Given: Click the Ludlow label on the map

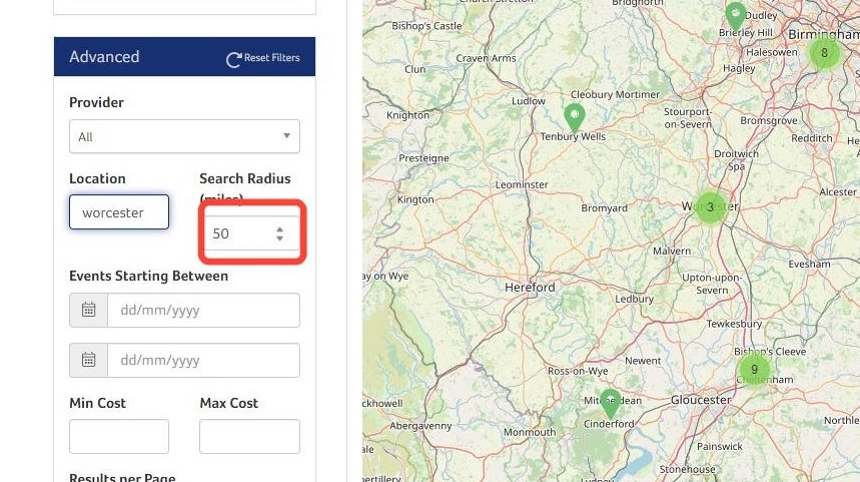Looking at the screenshot, I should 528,101.
